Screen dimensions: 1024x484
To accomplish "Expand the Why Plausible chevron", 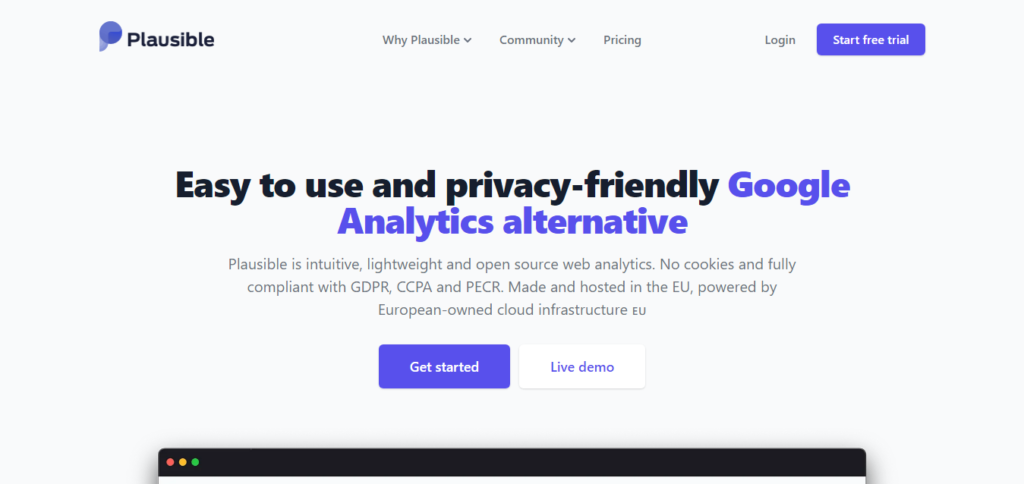I will tap(468, 40).
